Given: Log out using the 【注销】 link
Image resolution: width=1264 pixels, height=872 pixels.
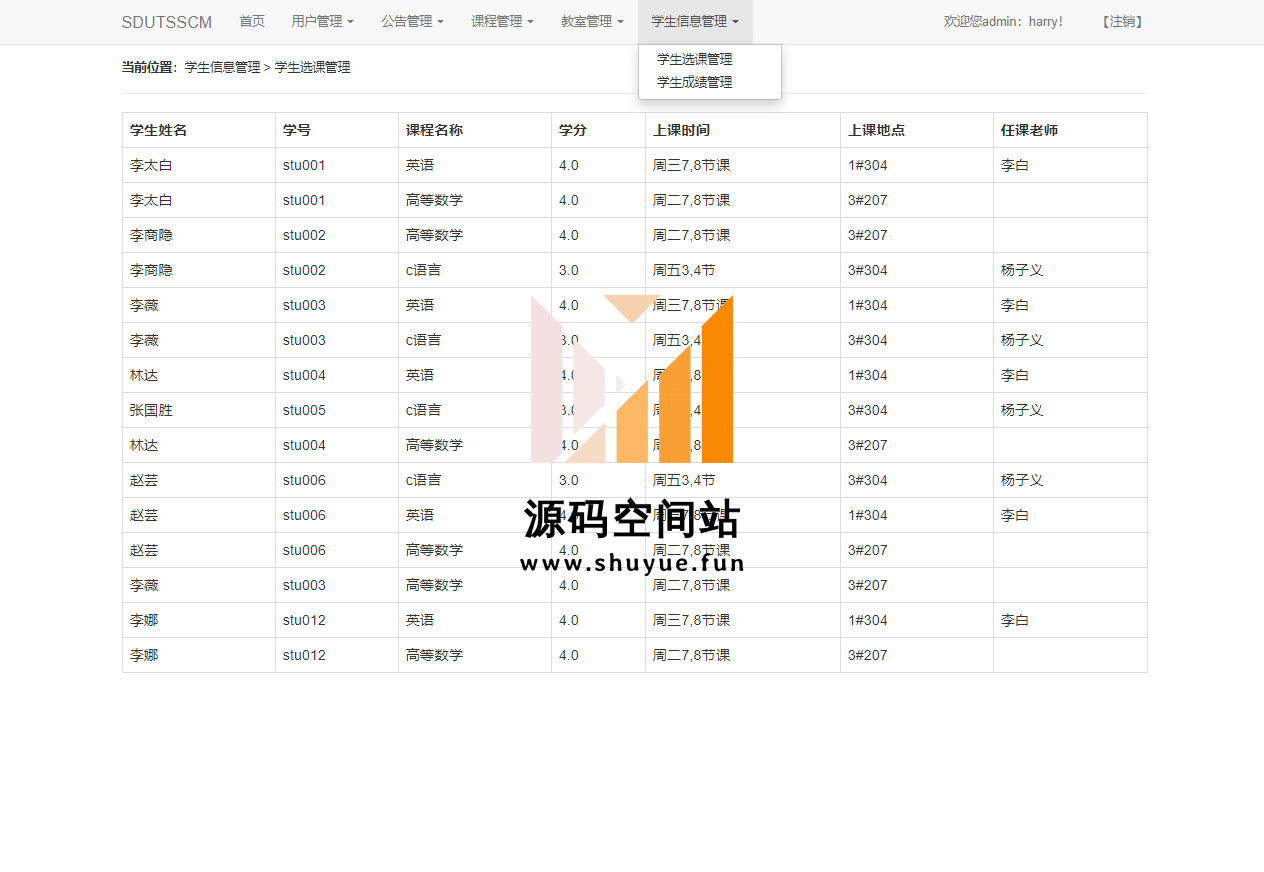Looking at the screenshot, I should [1122, 21].
